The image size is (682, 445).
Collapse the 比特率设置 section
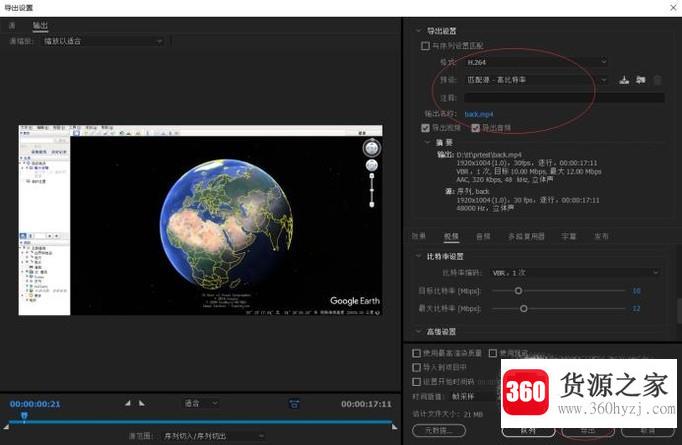click(418, 256)
